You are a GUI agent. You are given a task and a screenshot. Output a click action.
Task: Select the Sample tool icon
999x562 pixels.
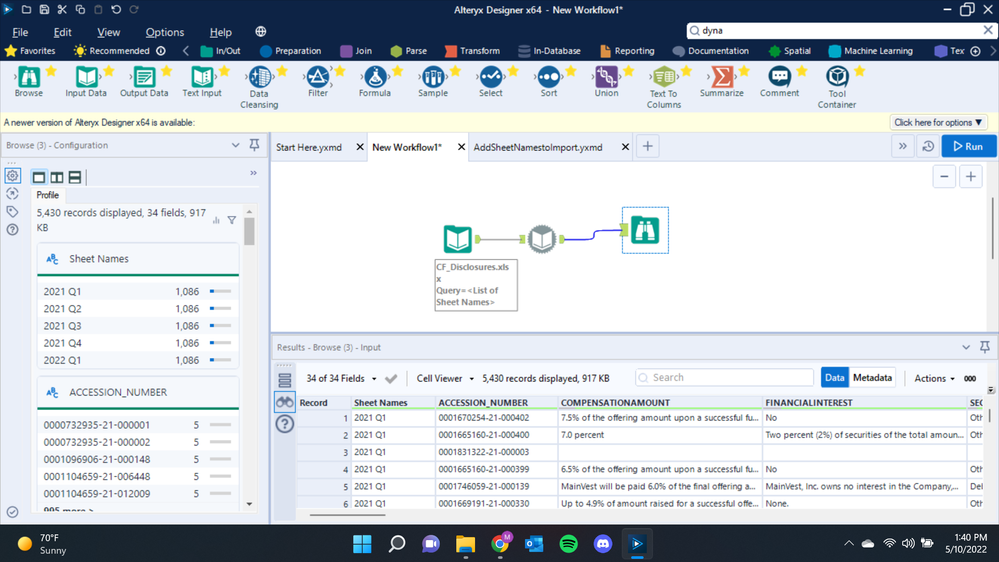[433, 77]
